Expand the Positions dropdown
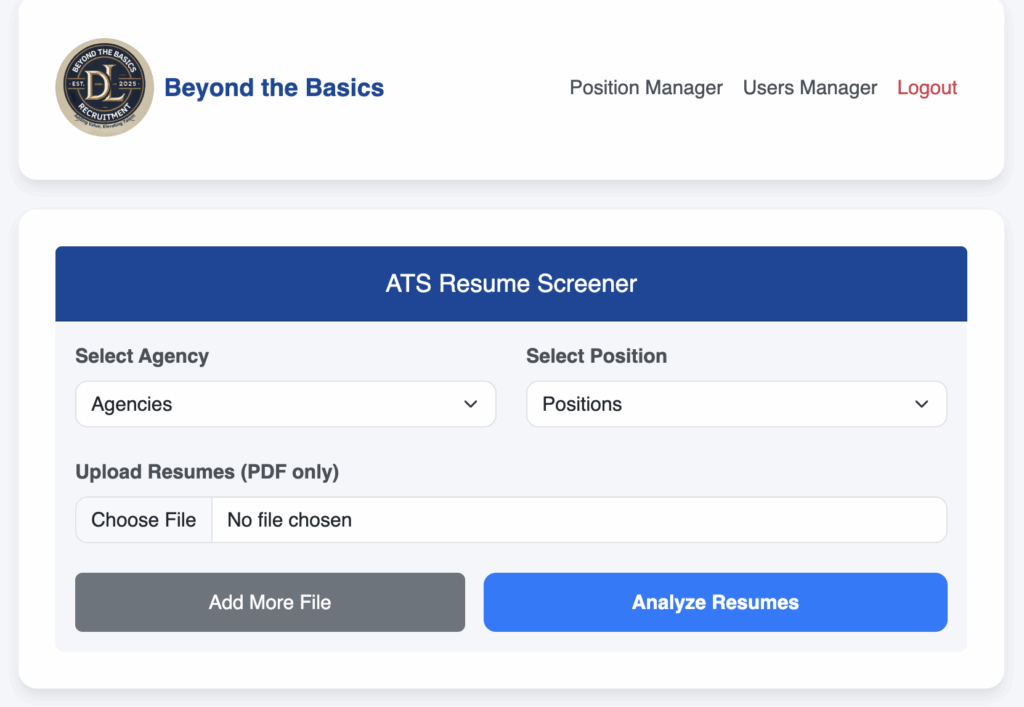The image size is (1024, 707). pyautogui.click(x=736, y=404)
